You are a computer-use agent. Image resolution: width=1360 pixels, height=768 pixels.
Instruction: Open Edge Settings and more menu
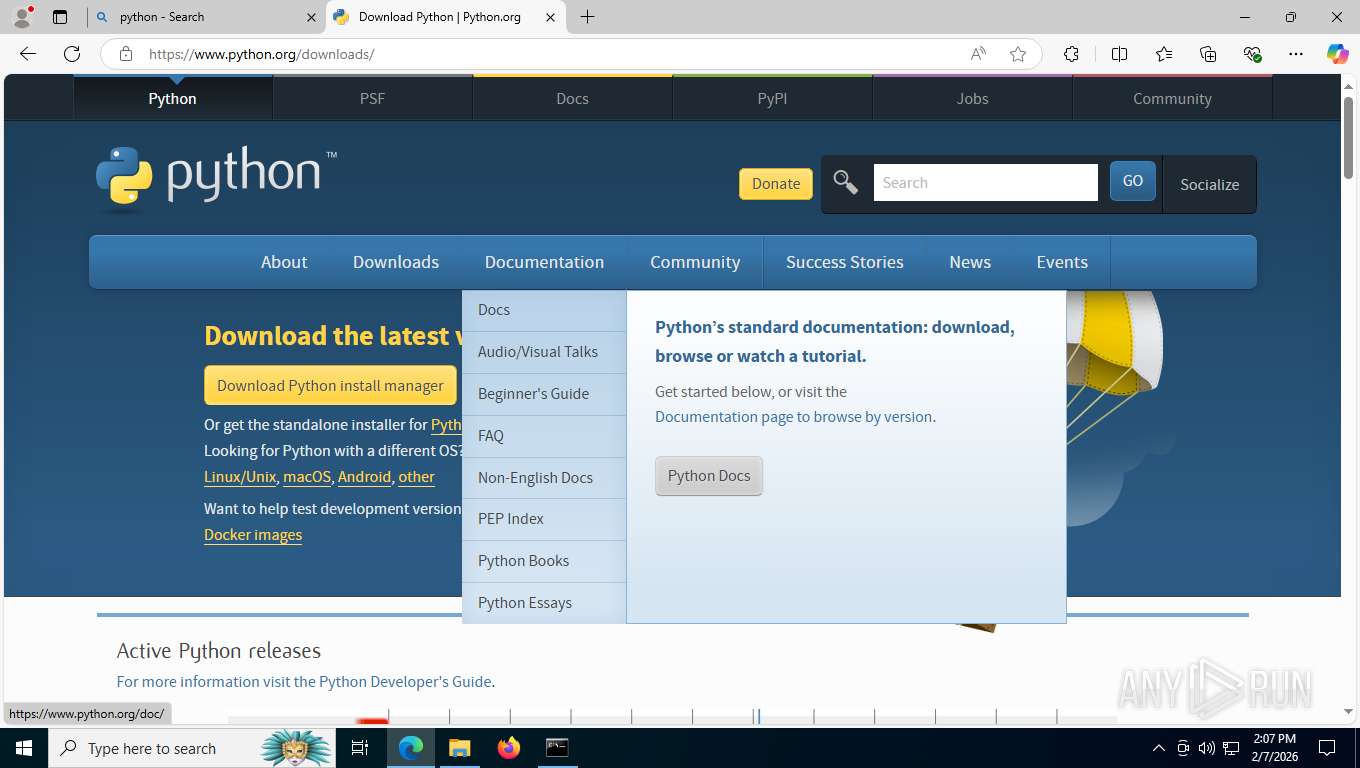pos(1296,54)
